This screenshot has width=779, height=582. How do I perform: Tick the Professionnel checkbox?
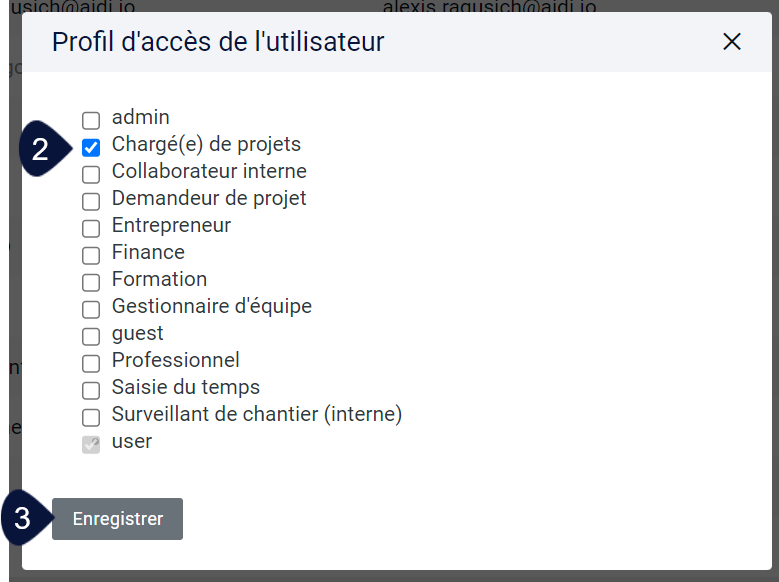pos(91,363)
